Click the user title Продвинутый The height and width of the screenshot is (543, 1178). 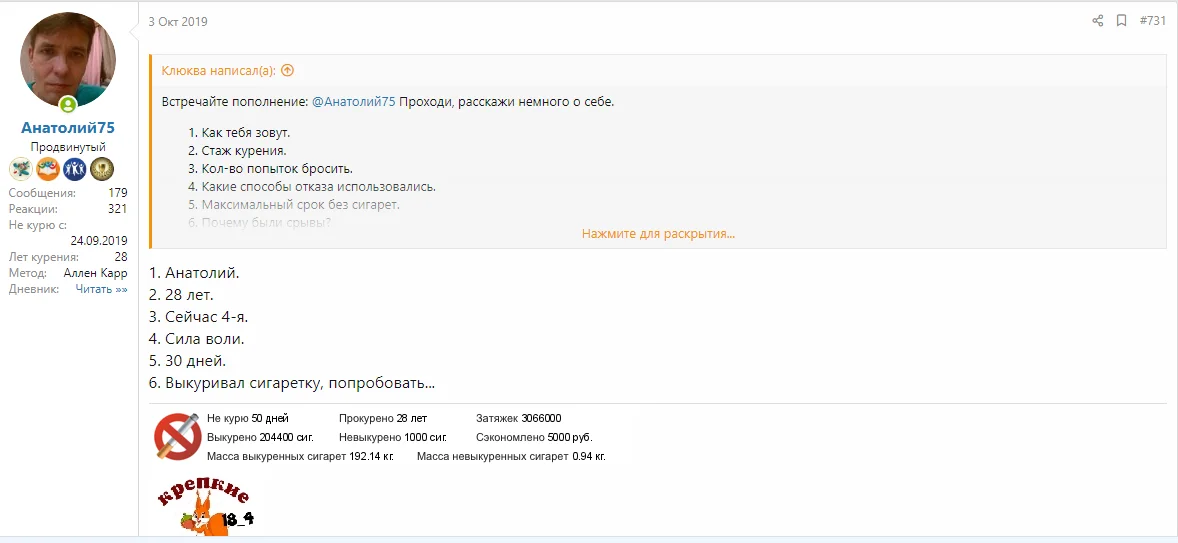click(68, 147)
